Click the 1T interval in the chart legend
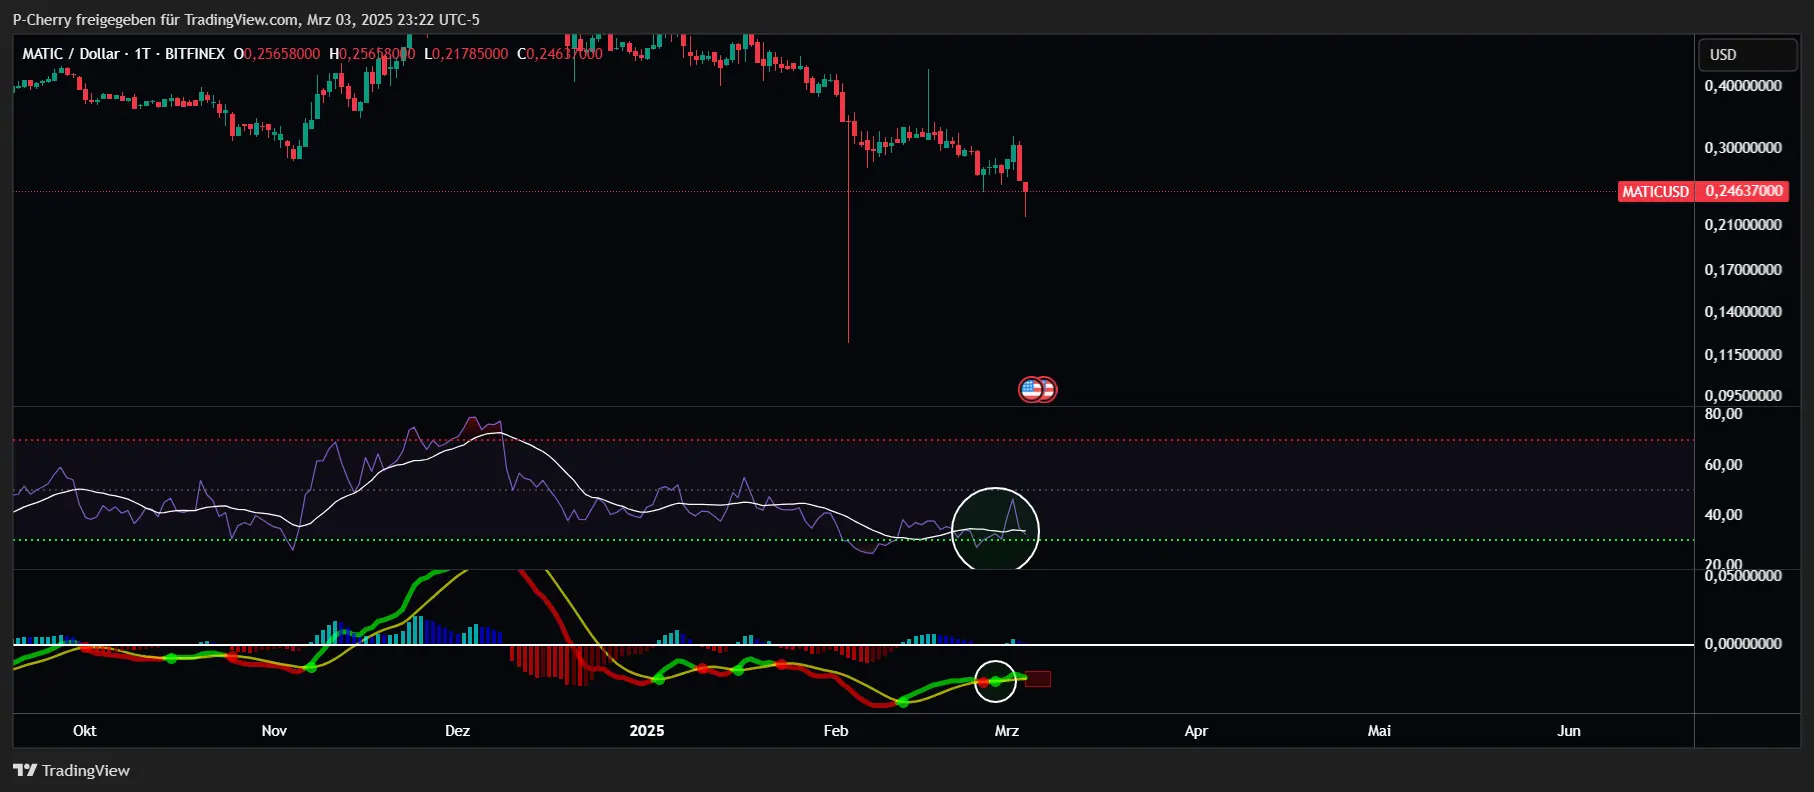The image size is (1814, 792). 142,54
